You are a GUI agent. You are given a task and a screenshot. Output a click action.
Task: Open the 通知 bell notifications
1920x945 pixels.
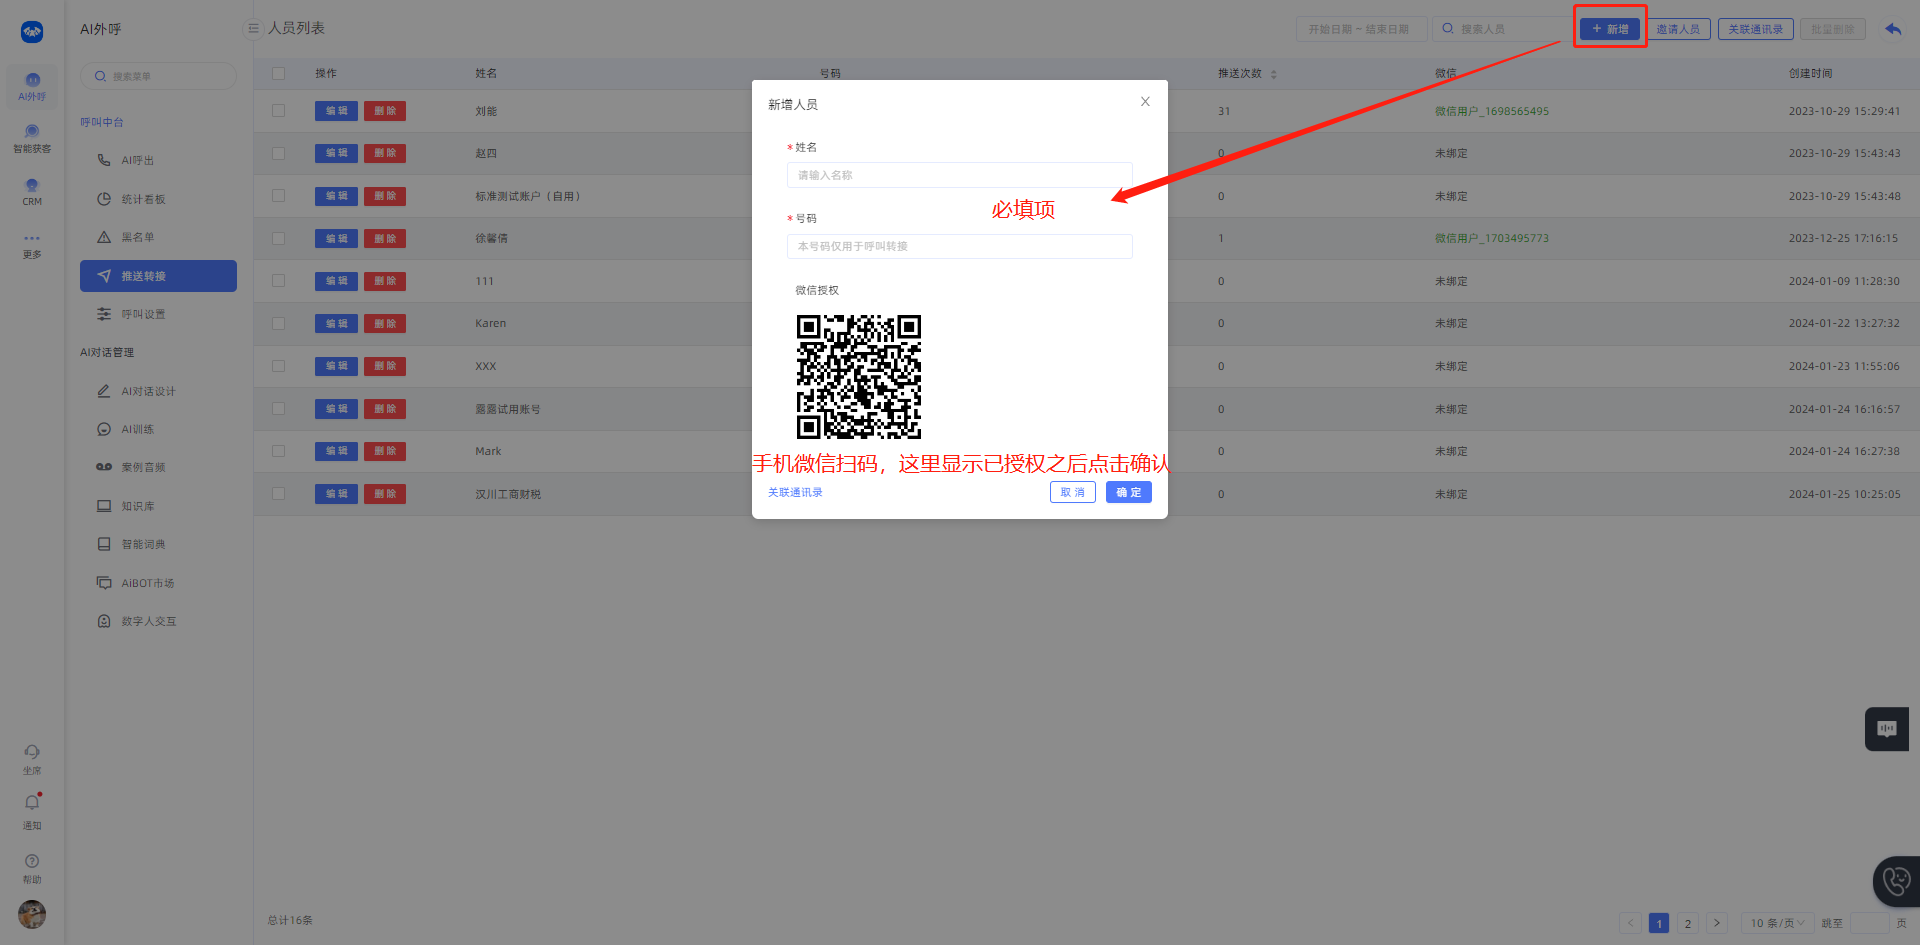coord(32,812)
